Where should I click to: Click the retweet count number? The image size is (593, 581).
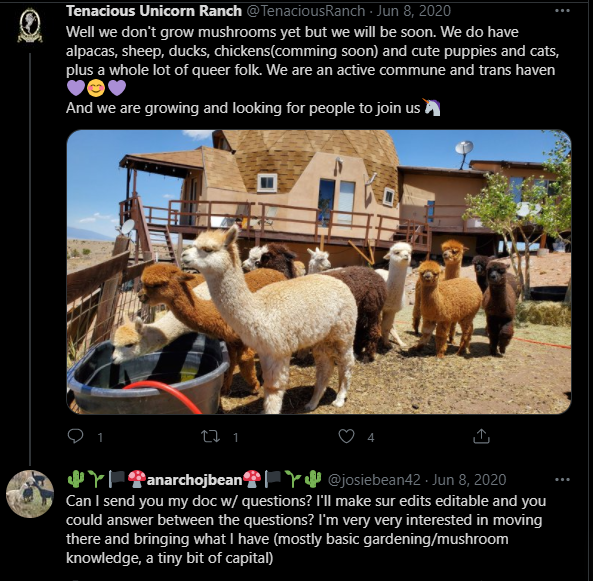[x=236, y=438]
